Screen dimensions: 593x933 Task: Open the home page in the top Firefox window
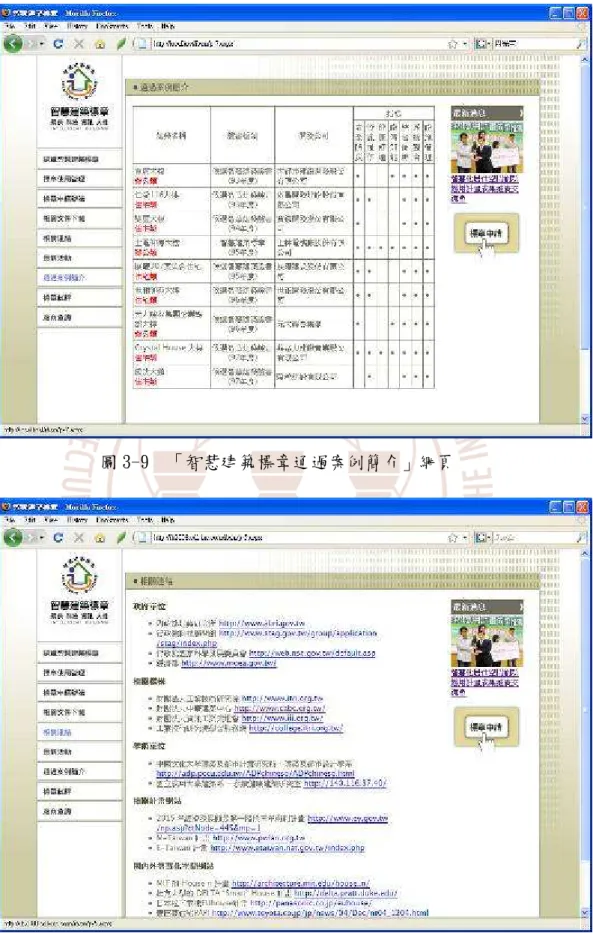click(x=99, y=43)
